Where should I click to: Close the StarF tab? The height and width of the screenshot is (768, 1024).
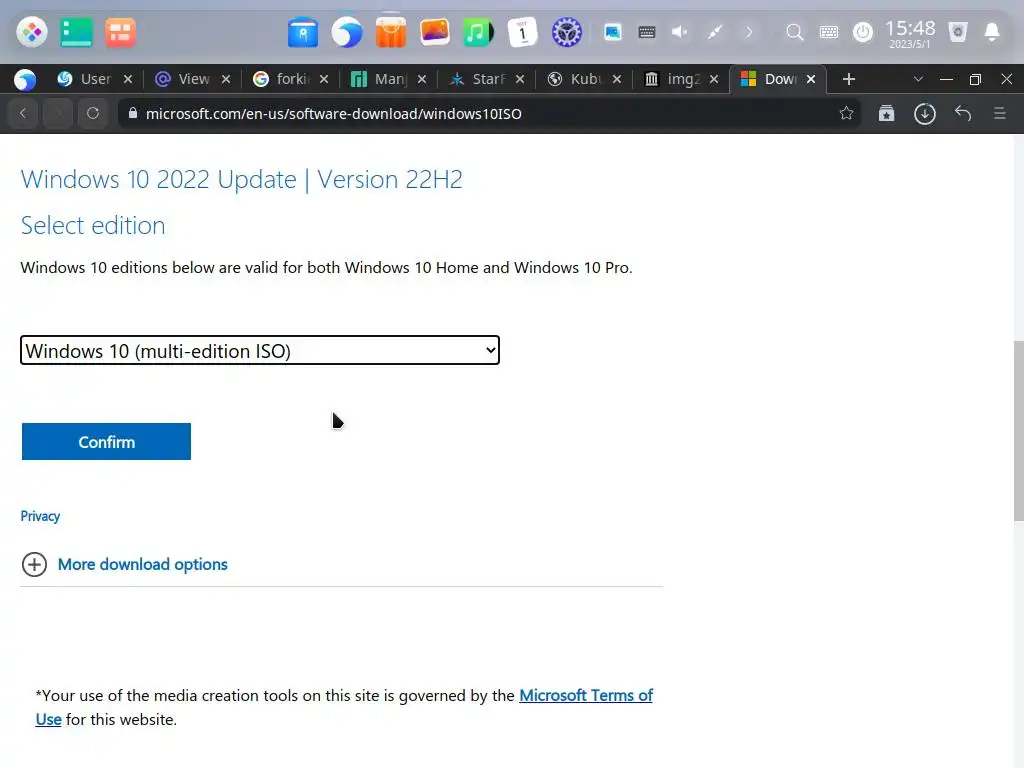(520, 79)
